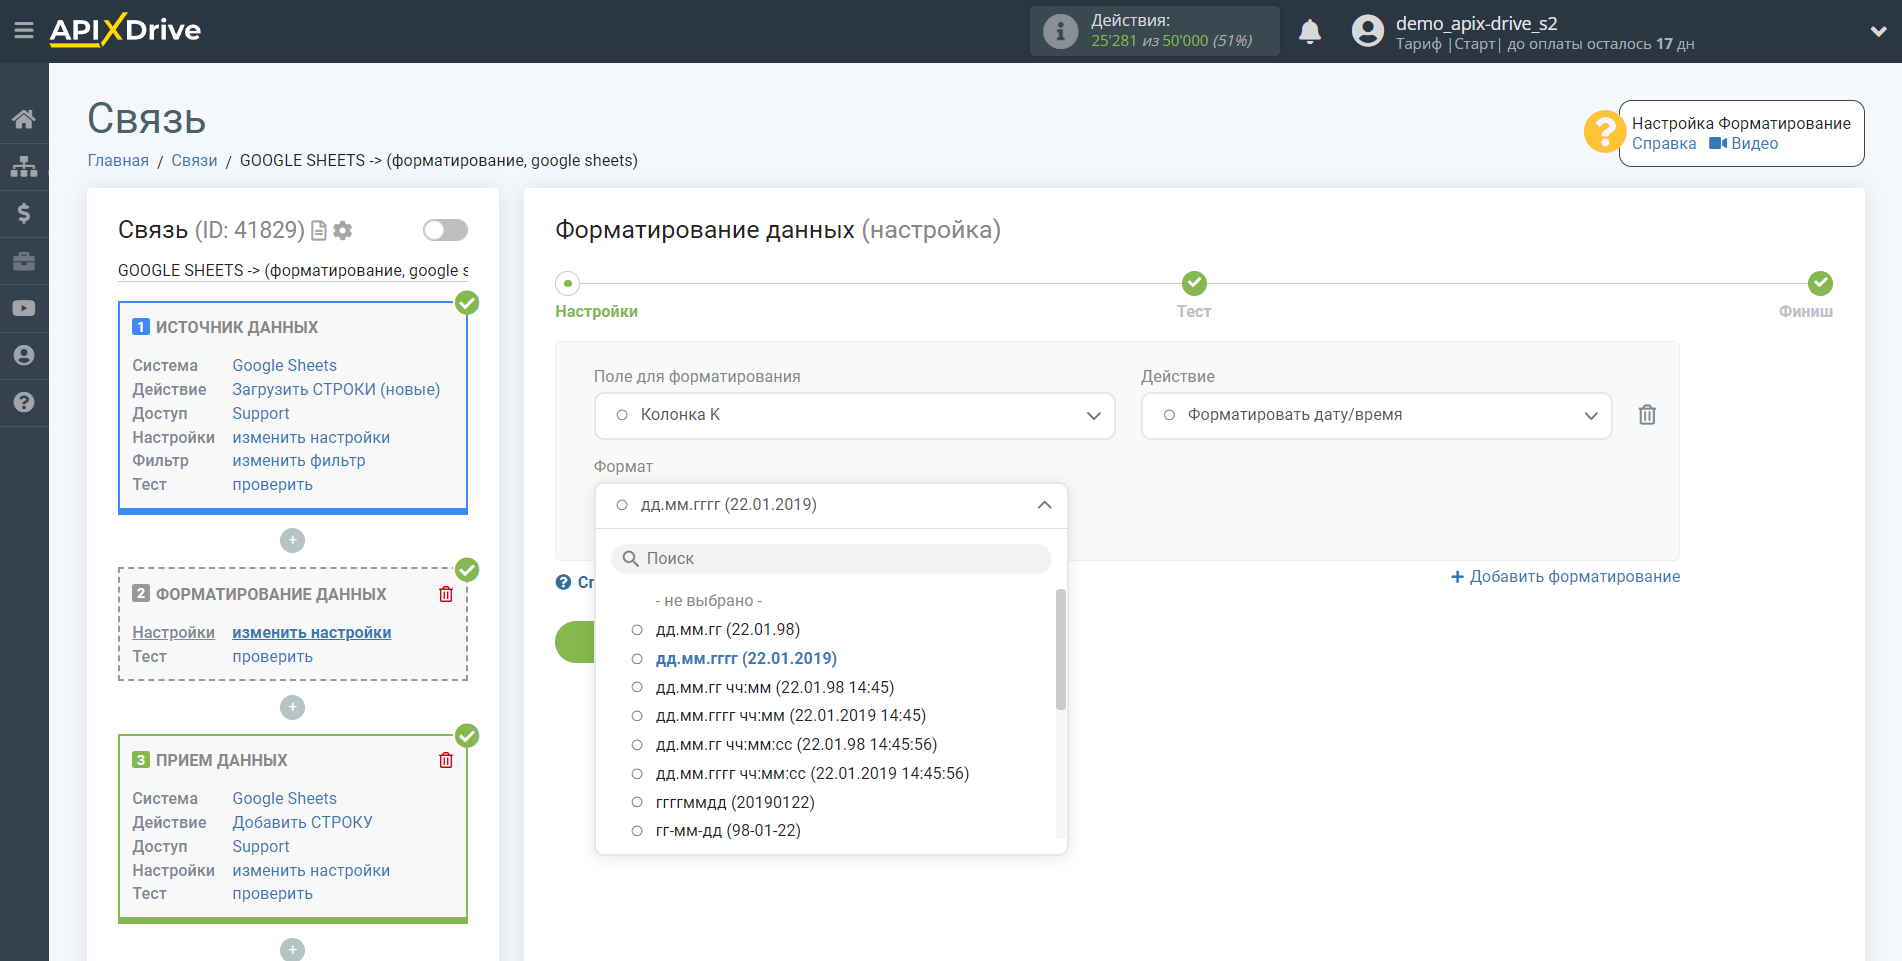Open connection settings gear icon

click(343, 231)
